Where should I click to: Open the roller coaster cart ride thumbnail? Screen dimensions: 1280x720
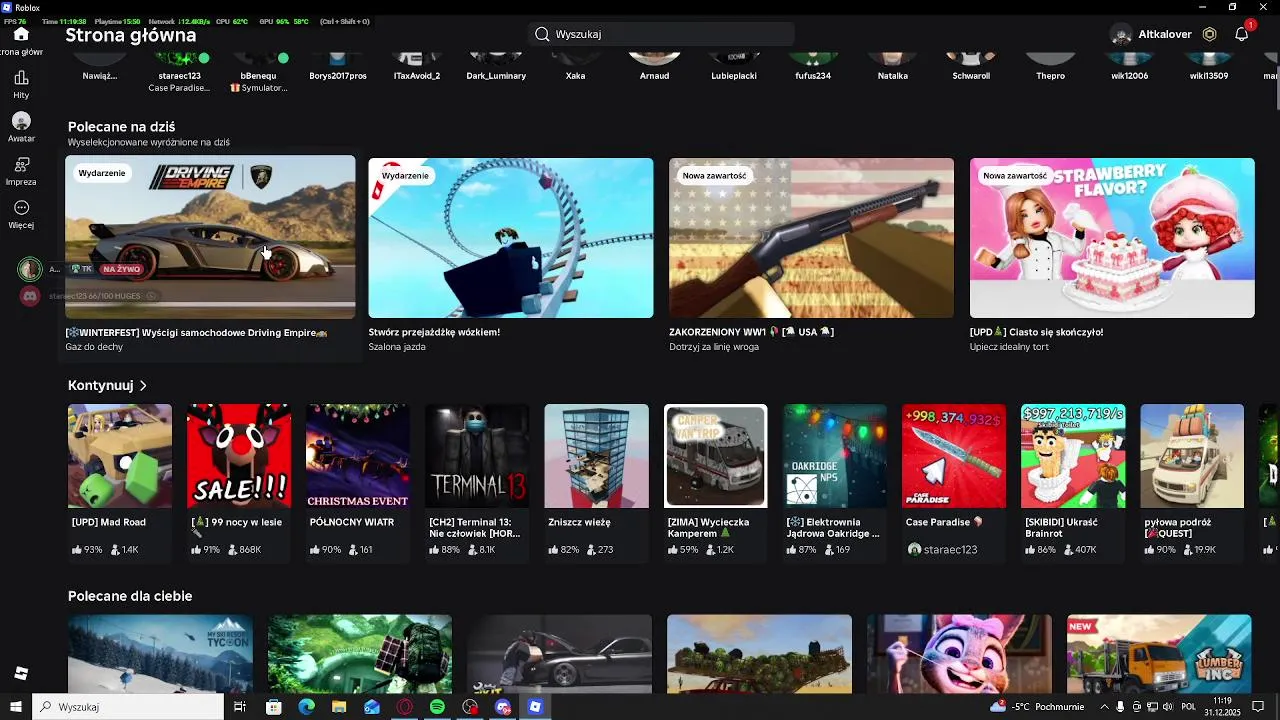[511, 238]
